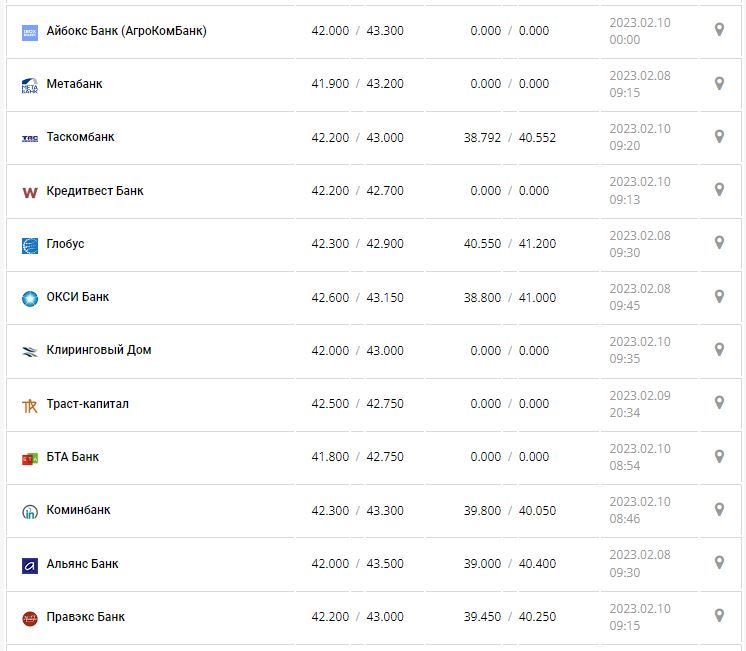Click the БТА Банк logo icon
This screenshot has width=746, height=651.
click(x=30, y=458)
